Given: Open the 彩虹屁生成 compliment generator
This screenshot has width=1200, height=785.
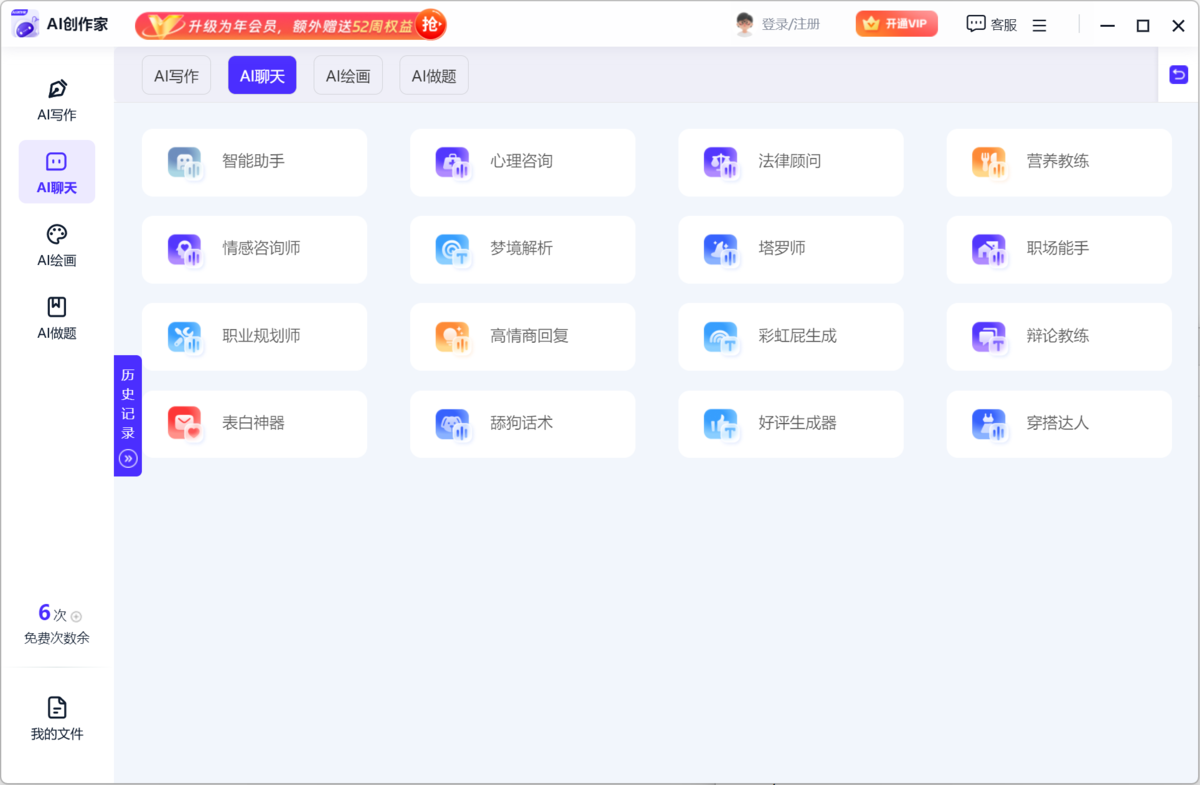Looking at the screenshot, I should click(790, 336).
